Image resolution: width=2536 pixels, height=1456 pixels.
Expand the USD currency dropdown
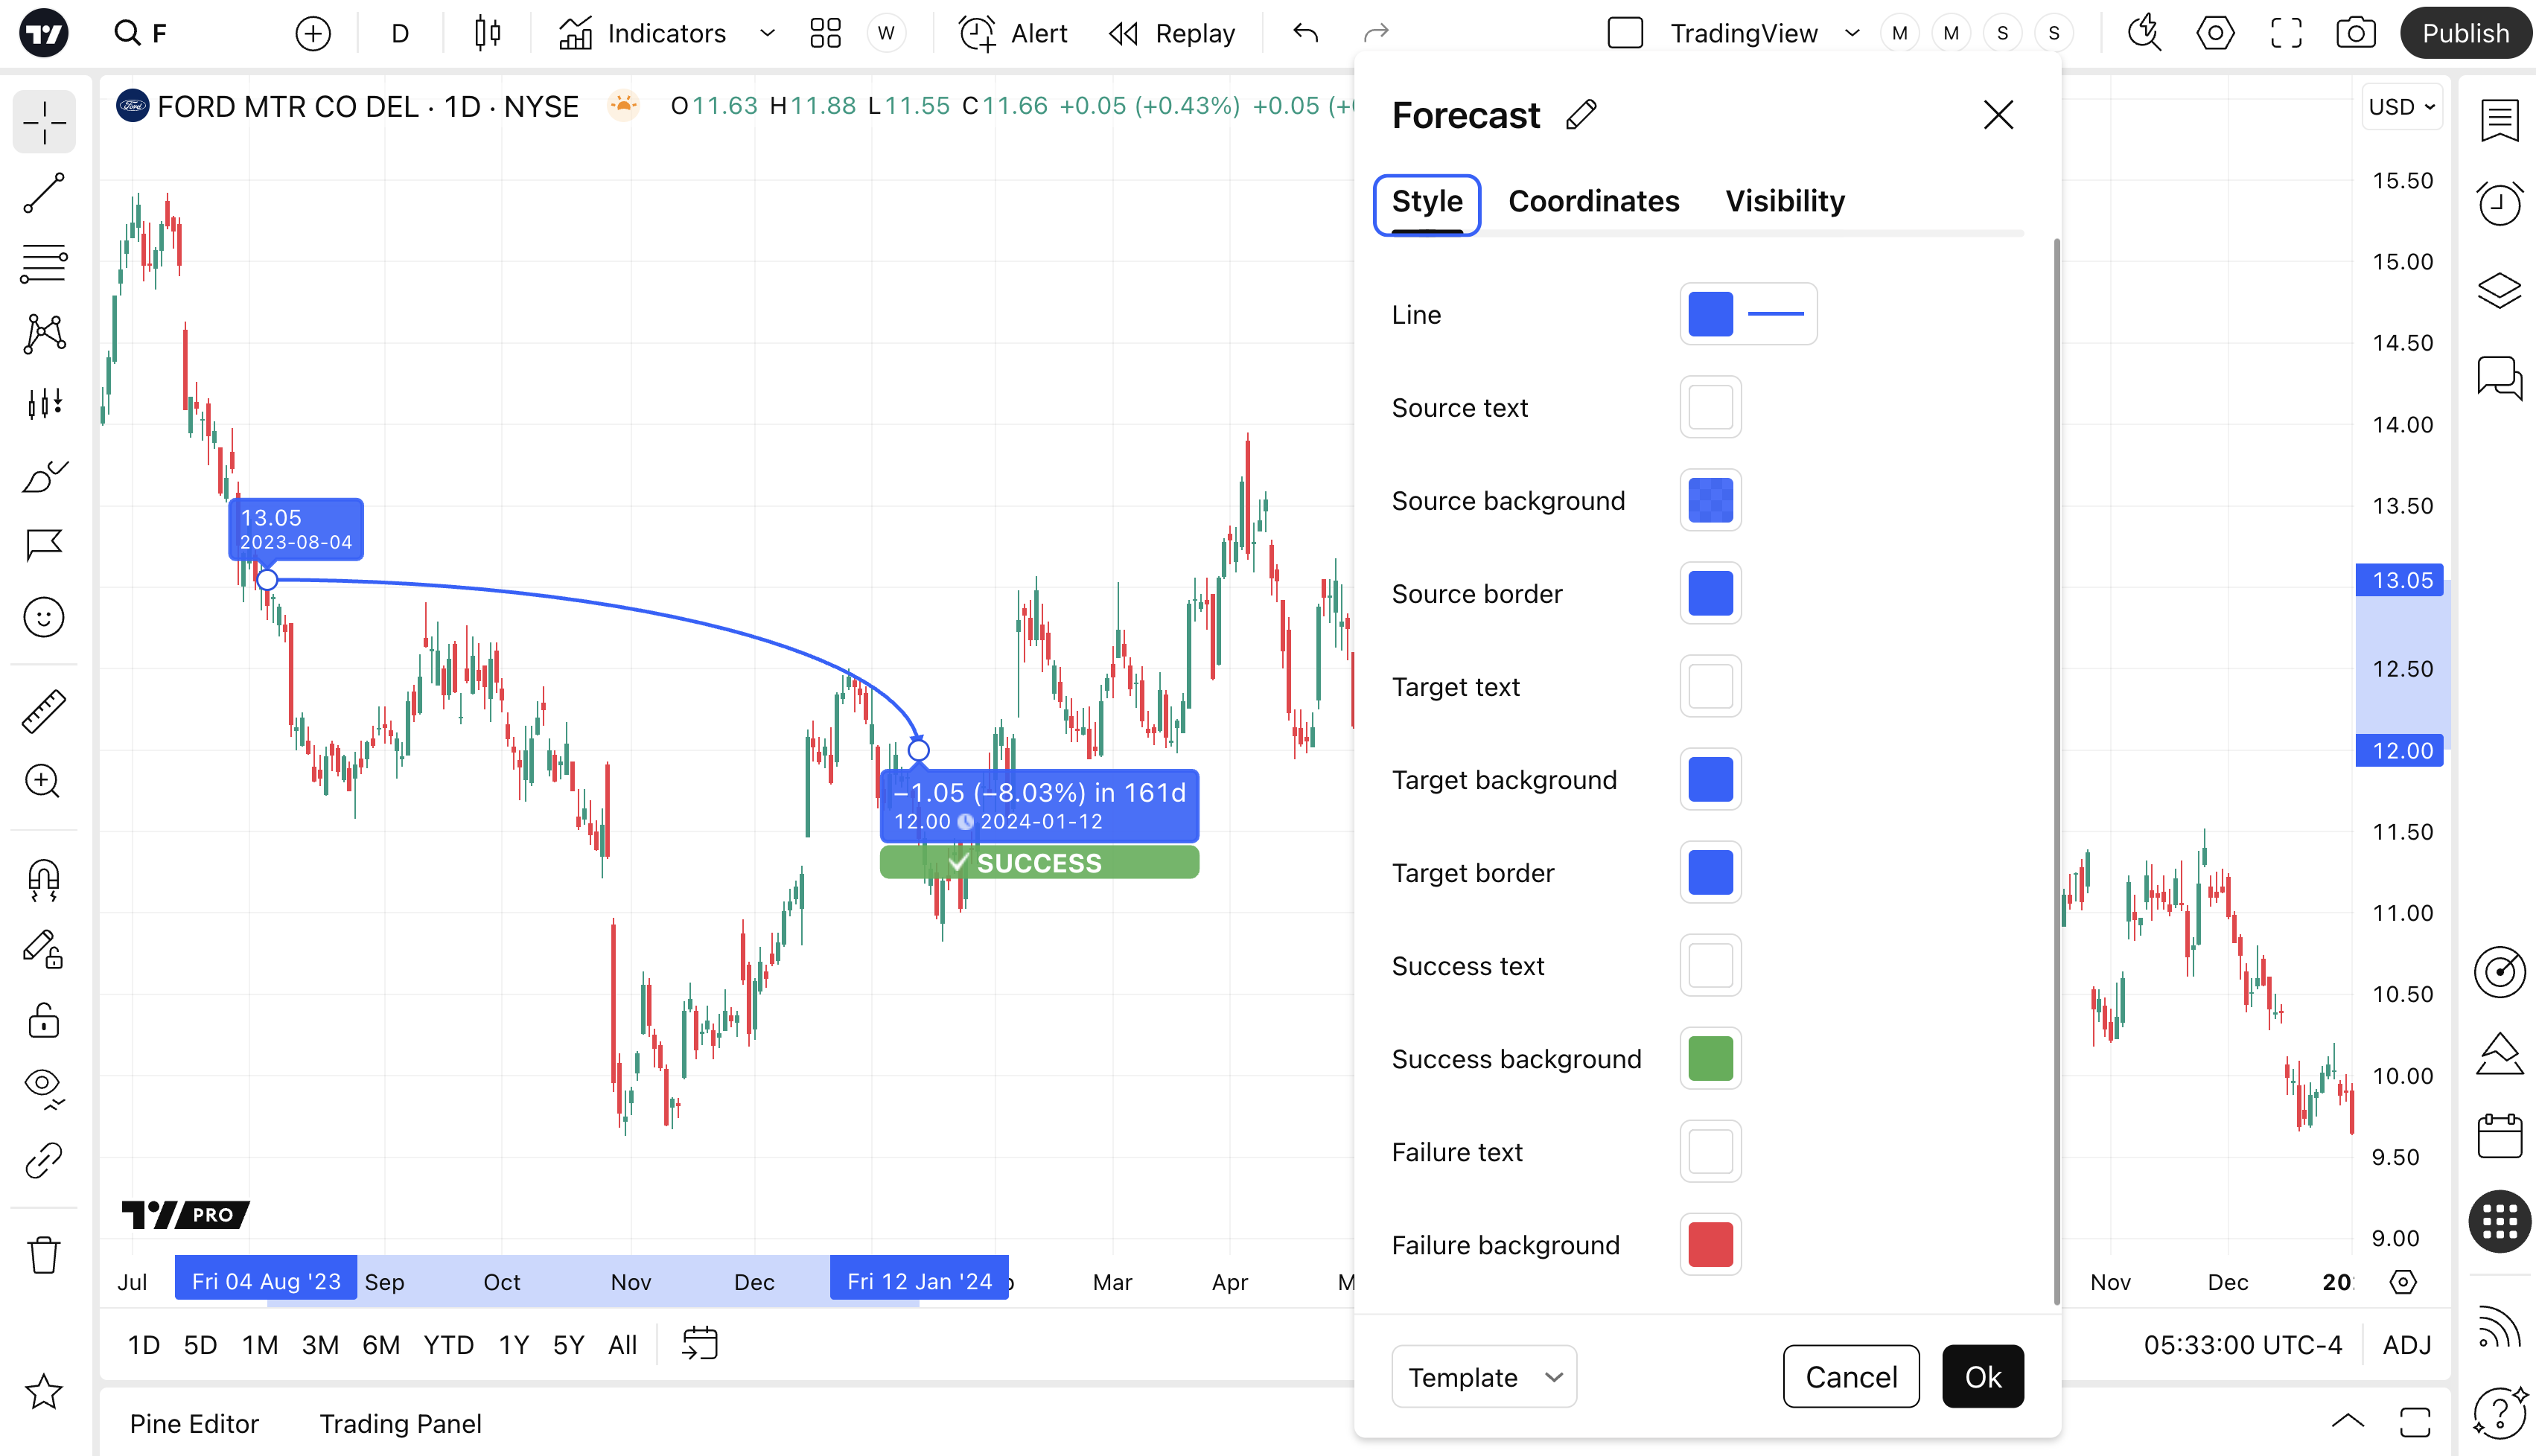point(2402,107)
